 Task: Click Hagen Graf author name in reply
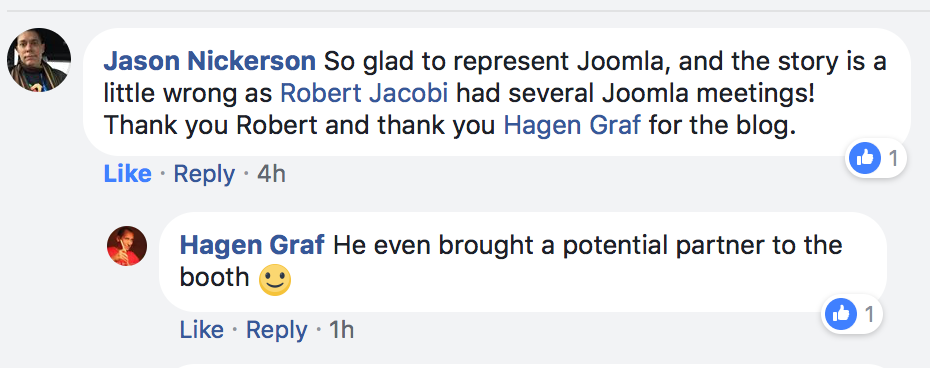coord(252,245)
